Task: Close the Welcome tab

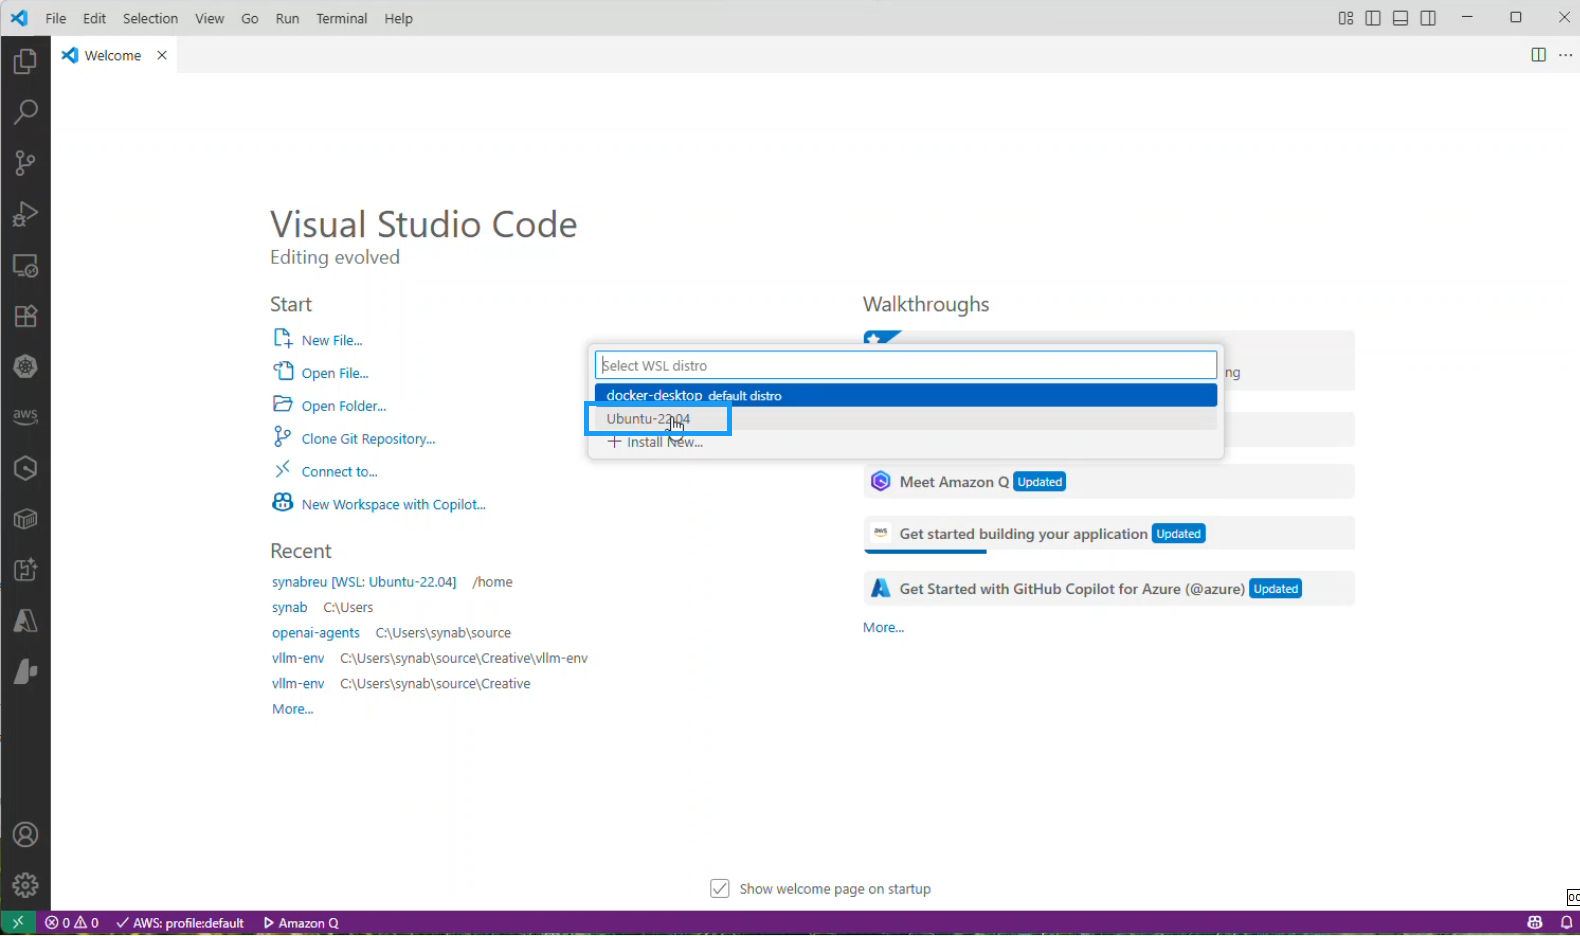Action: click(x=162, y=55)
